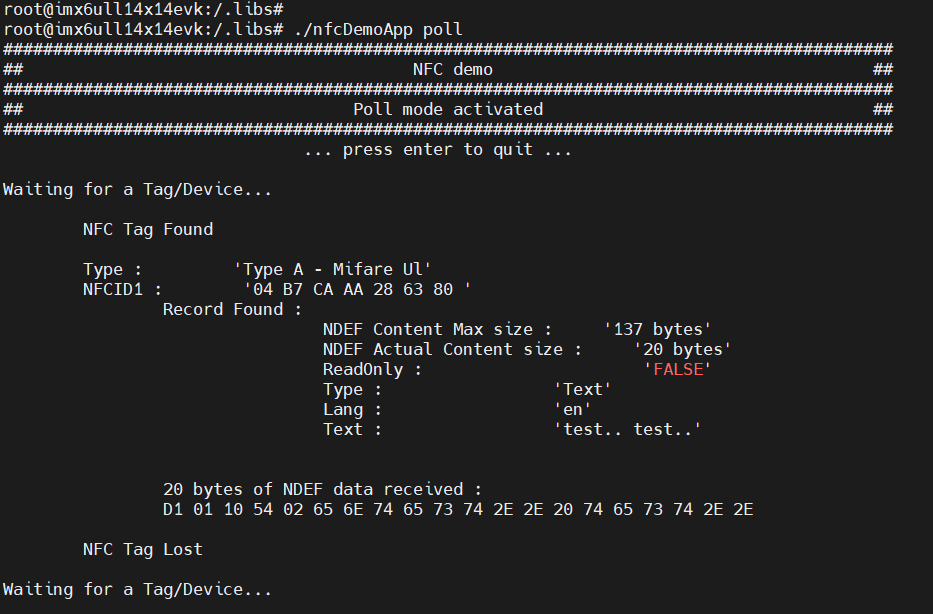Click the 'ReadOnly :' label
Viewport: 933px width, 614px height.
(x=372, y=369)
